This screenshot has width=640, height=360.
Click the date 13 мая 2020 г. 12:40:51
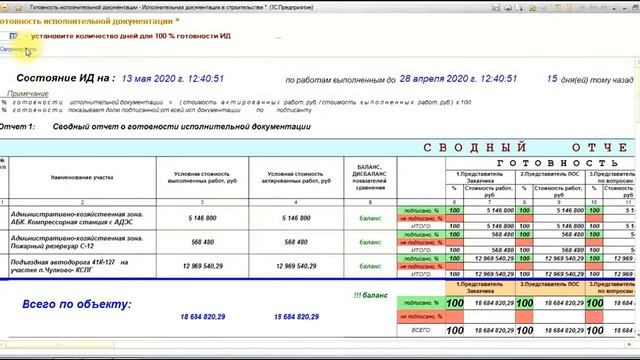173,78
